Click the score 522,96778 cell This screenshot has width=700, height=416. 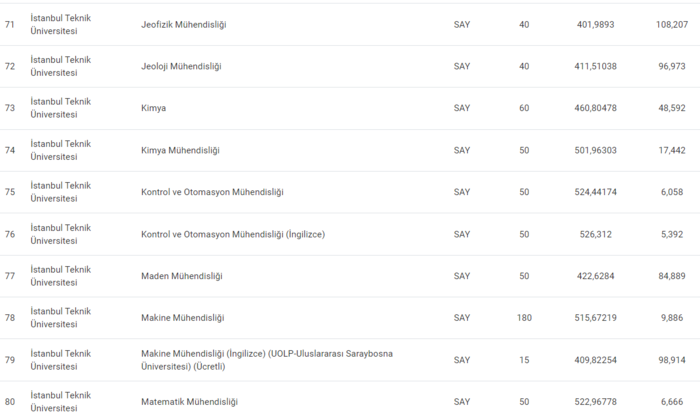click(596, 402)
